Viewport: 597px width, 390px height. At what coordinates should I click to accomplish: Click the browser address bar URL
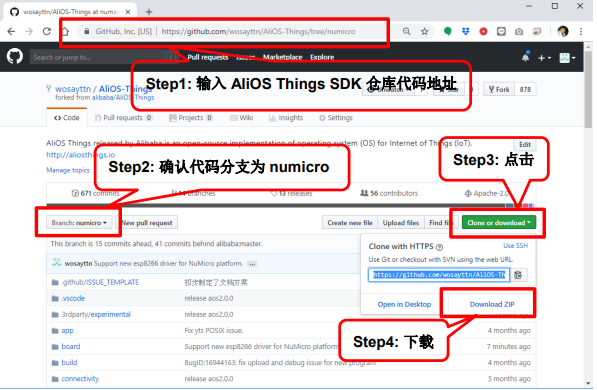[258, 31]
